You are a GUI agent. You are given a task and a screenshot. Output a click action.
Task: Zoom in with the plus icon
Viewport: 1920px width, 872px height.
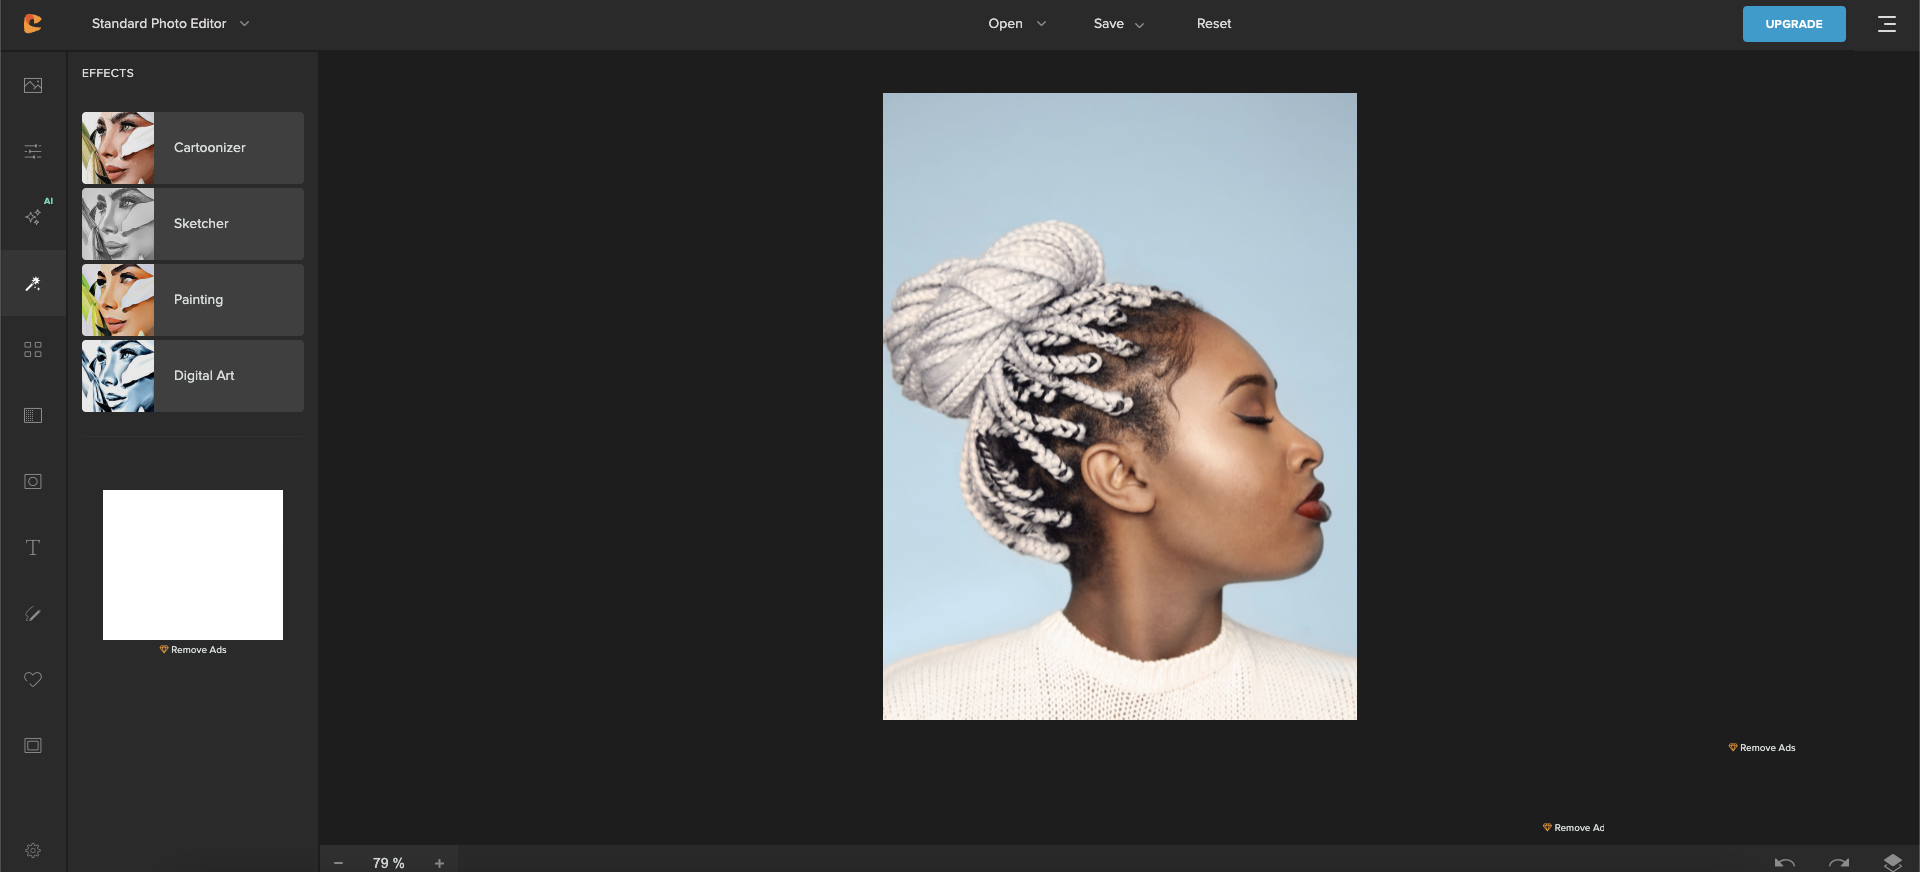point(439,863)
